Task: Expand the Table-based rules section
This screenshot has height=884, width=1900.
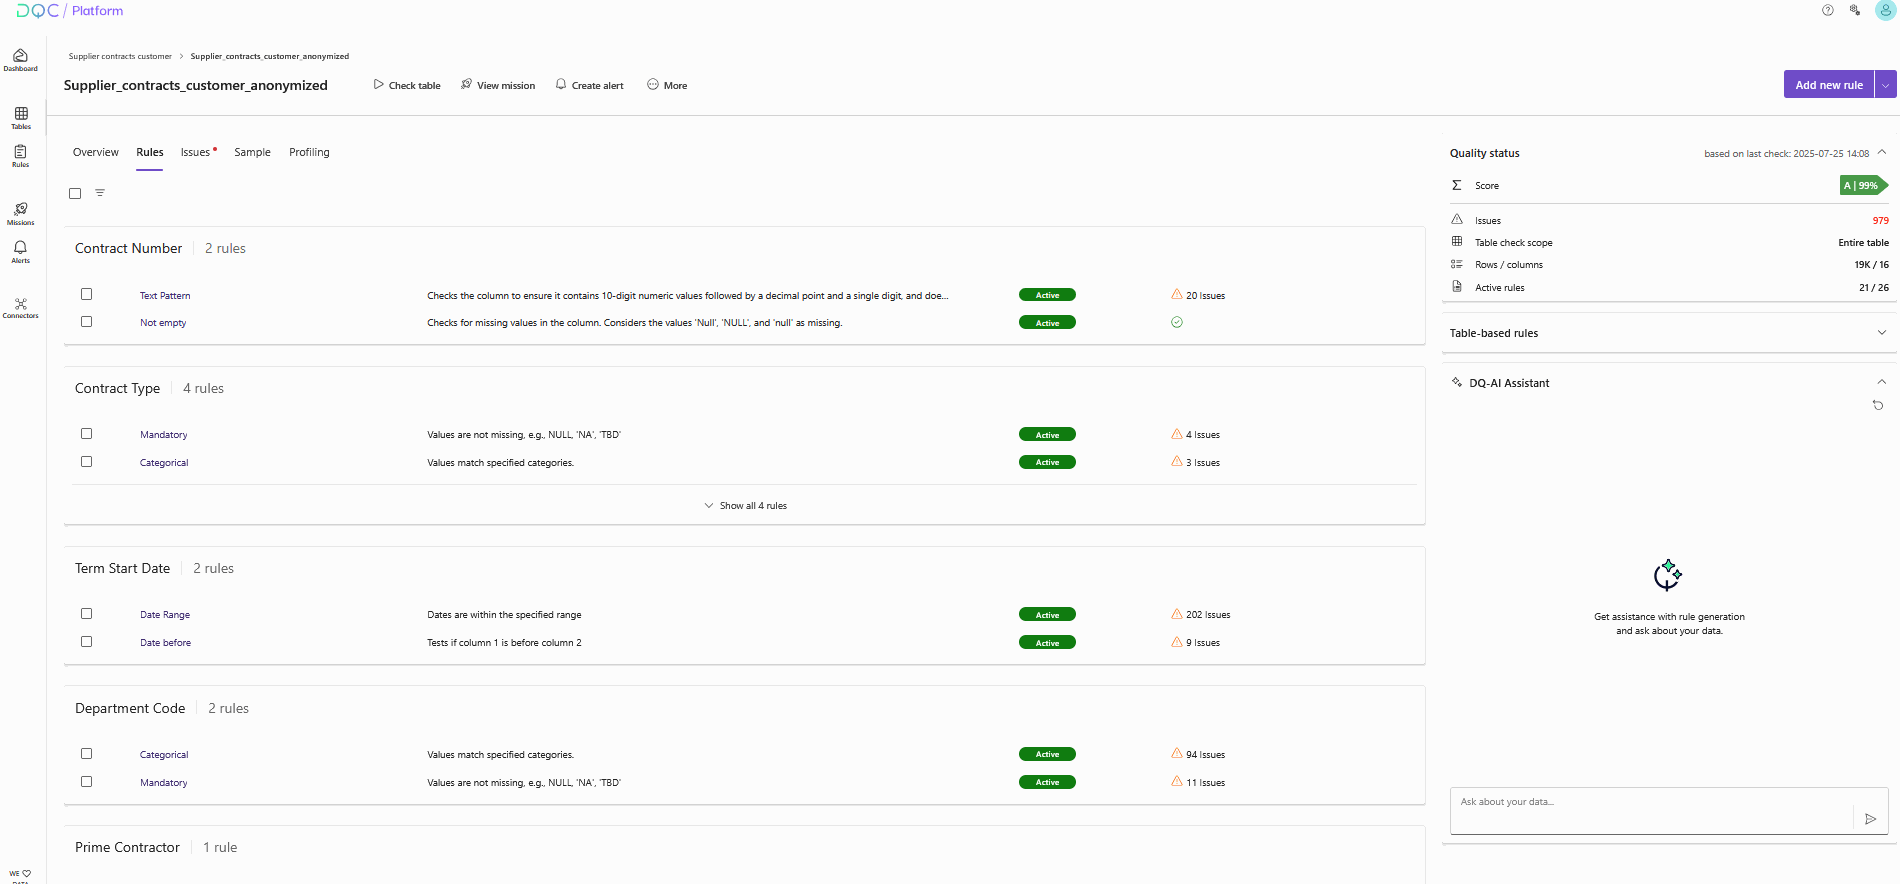Action: point(1882,333)
